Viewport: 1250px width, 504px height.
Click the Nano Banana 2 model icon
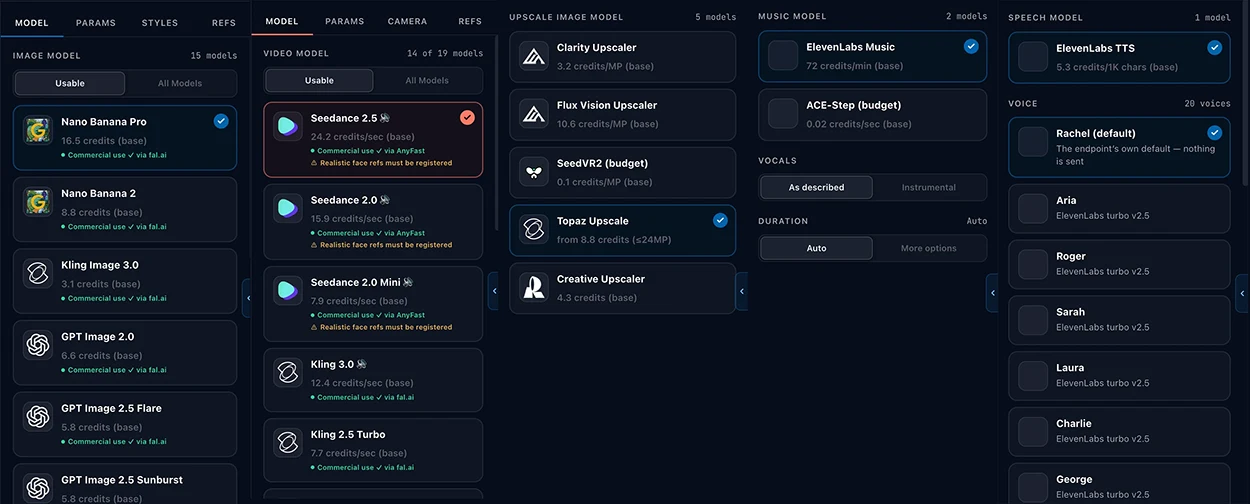click(x=38, y=203)
